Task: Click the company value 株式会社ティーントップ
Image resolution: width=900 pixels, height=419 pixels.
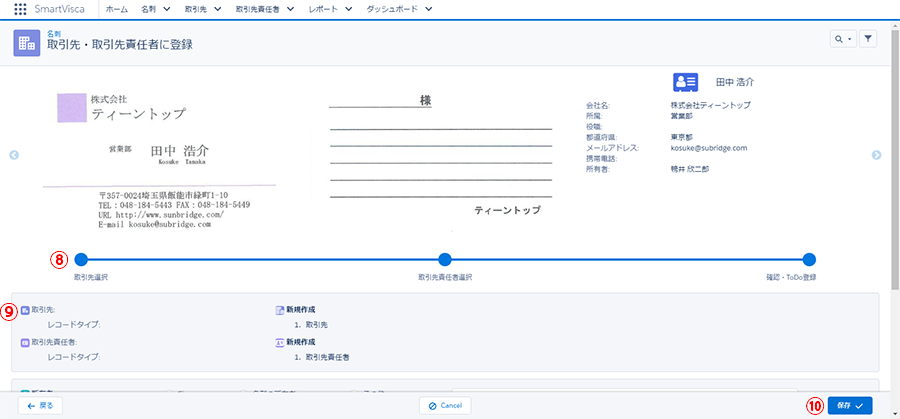Action: (x=711, y=106)
